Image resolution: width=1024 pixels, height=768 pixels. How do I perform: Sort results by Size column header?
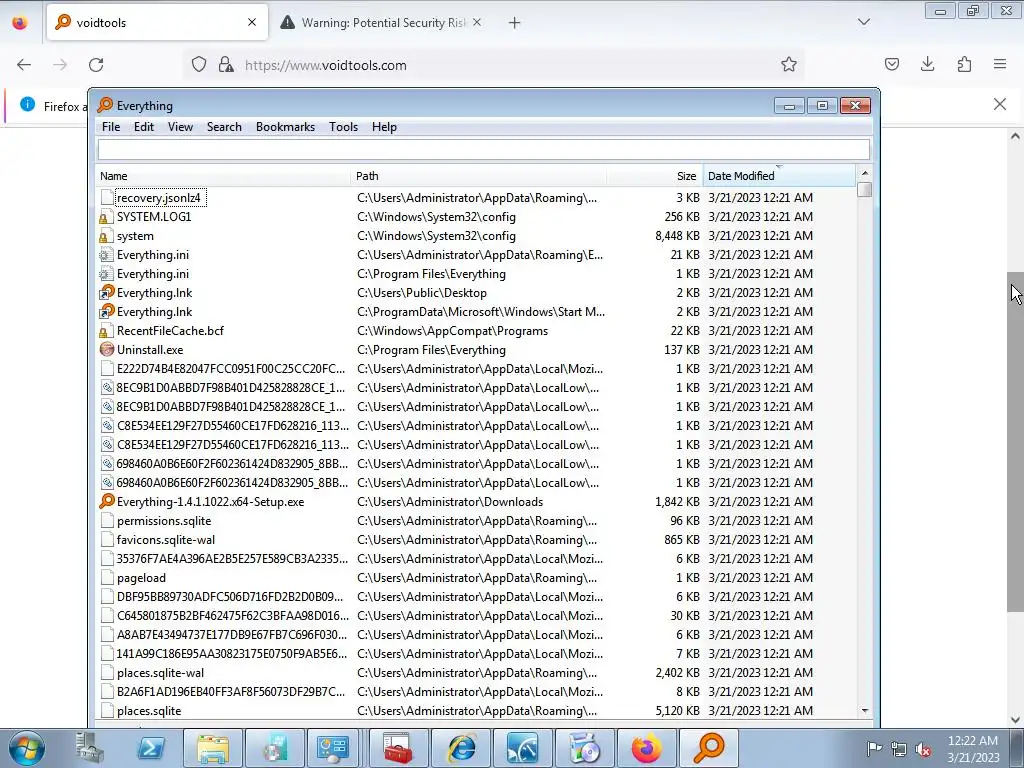(x=654, y=176)
